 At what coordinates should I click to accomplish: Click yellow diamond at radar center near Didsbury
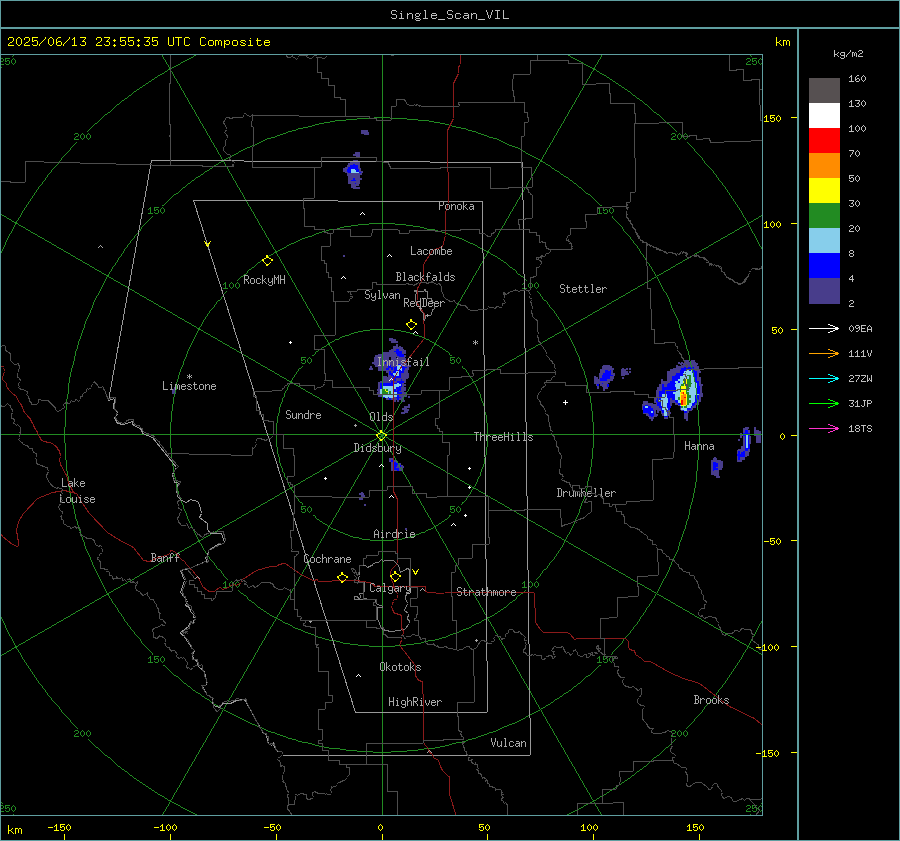tap(381, 436)
